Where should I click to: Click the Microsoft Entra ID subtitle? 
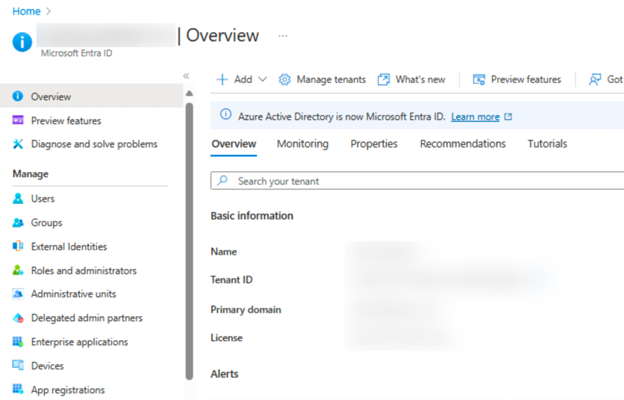76,53
